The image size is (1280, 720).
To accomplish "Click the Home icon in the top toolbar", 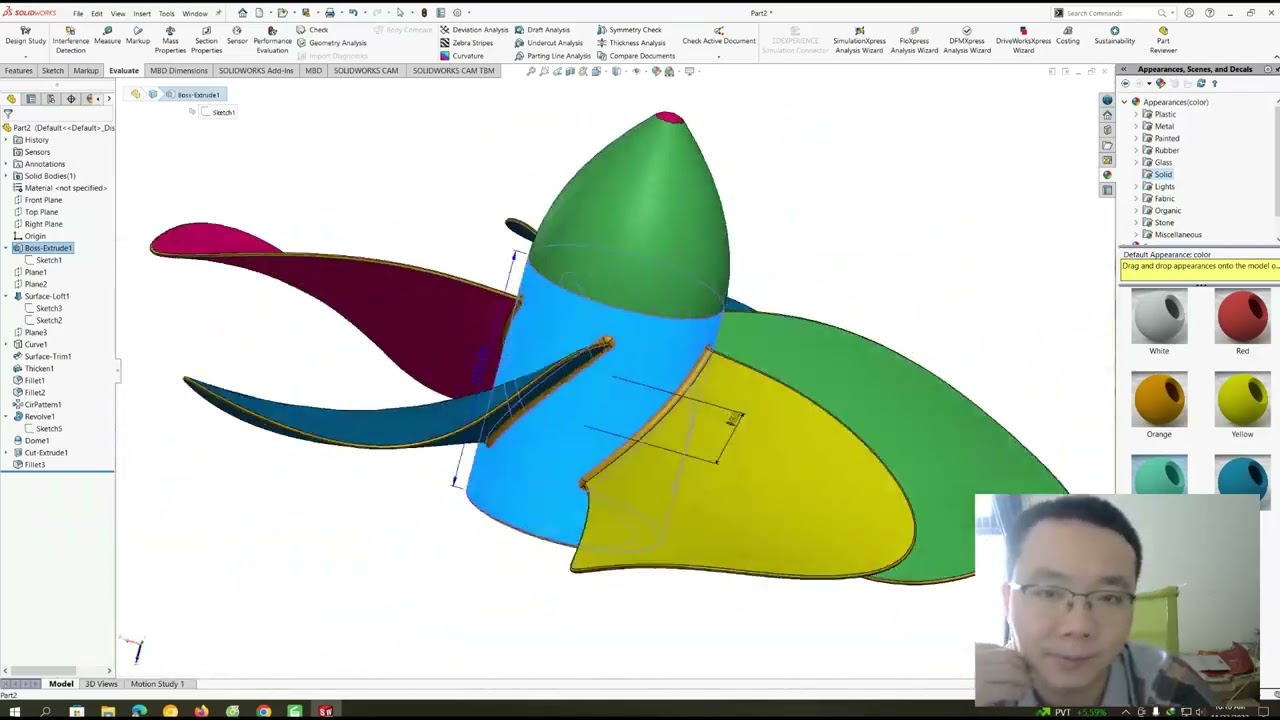I will 242,13.
